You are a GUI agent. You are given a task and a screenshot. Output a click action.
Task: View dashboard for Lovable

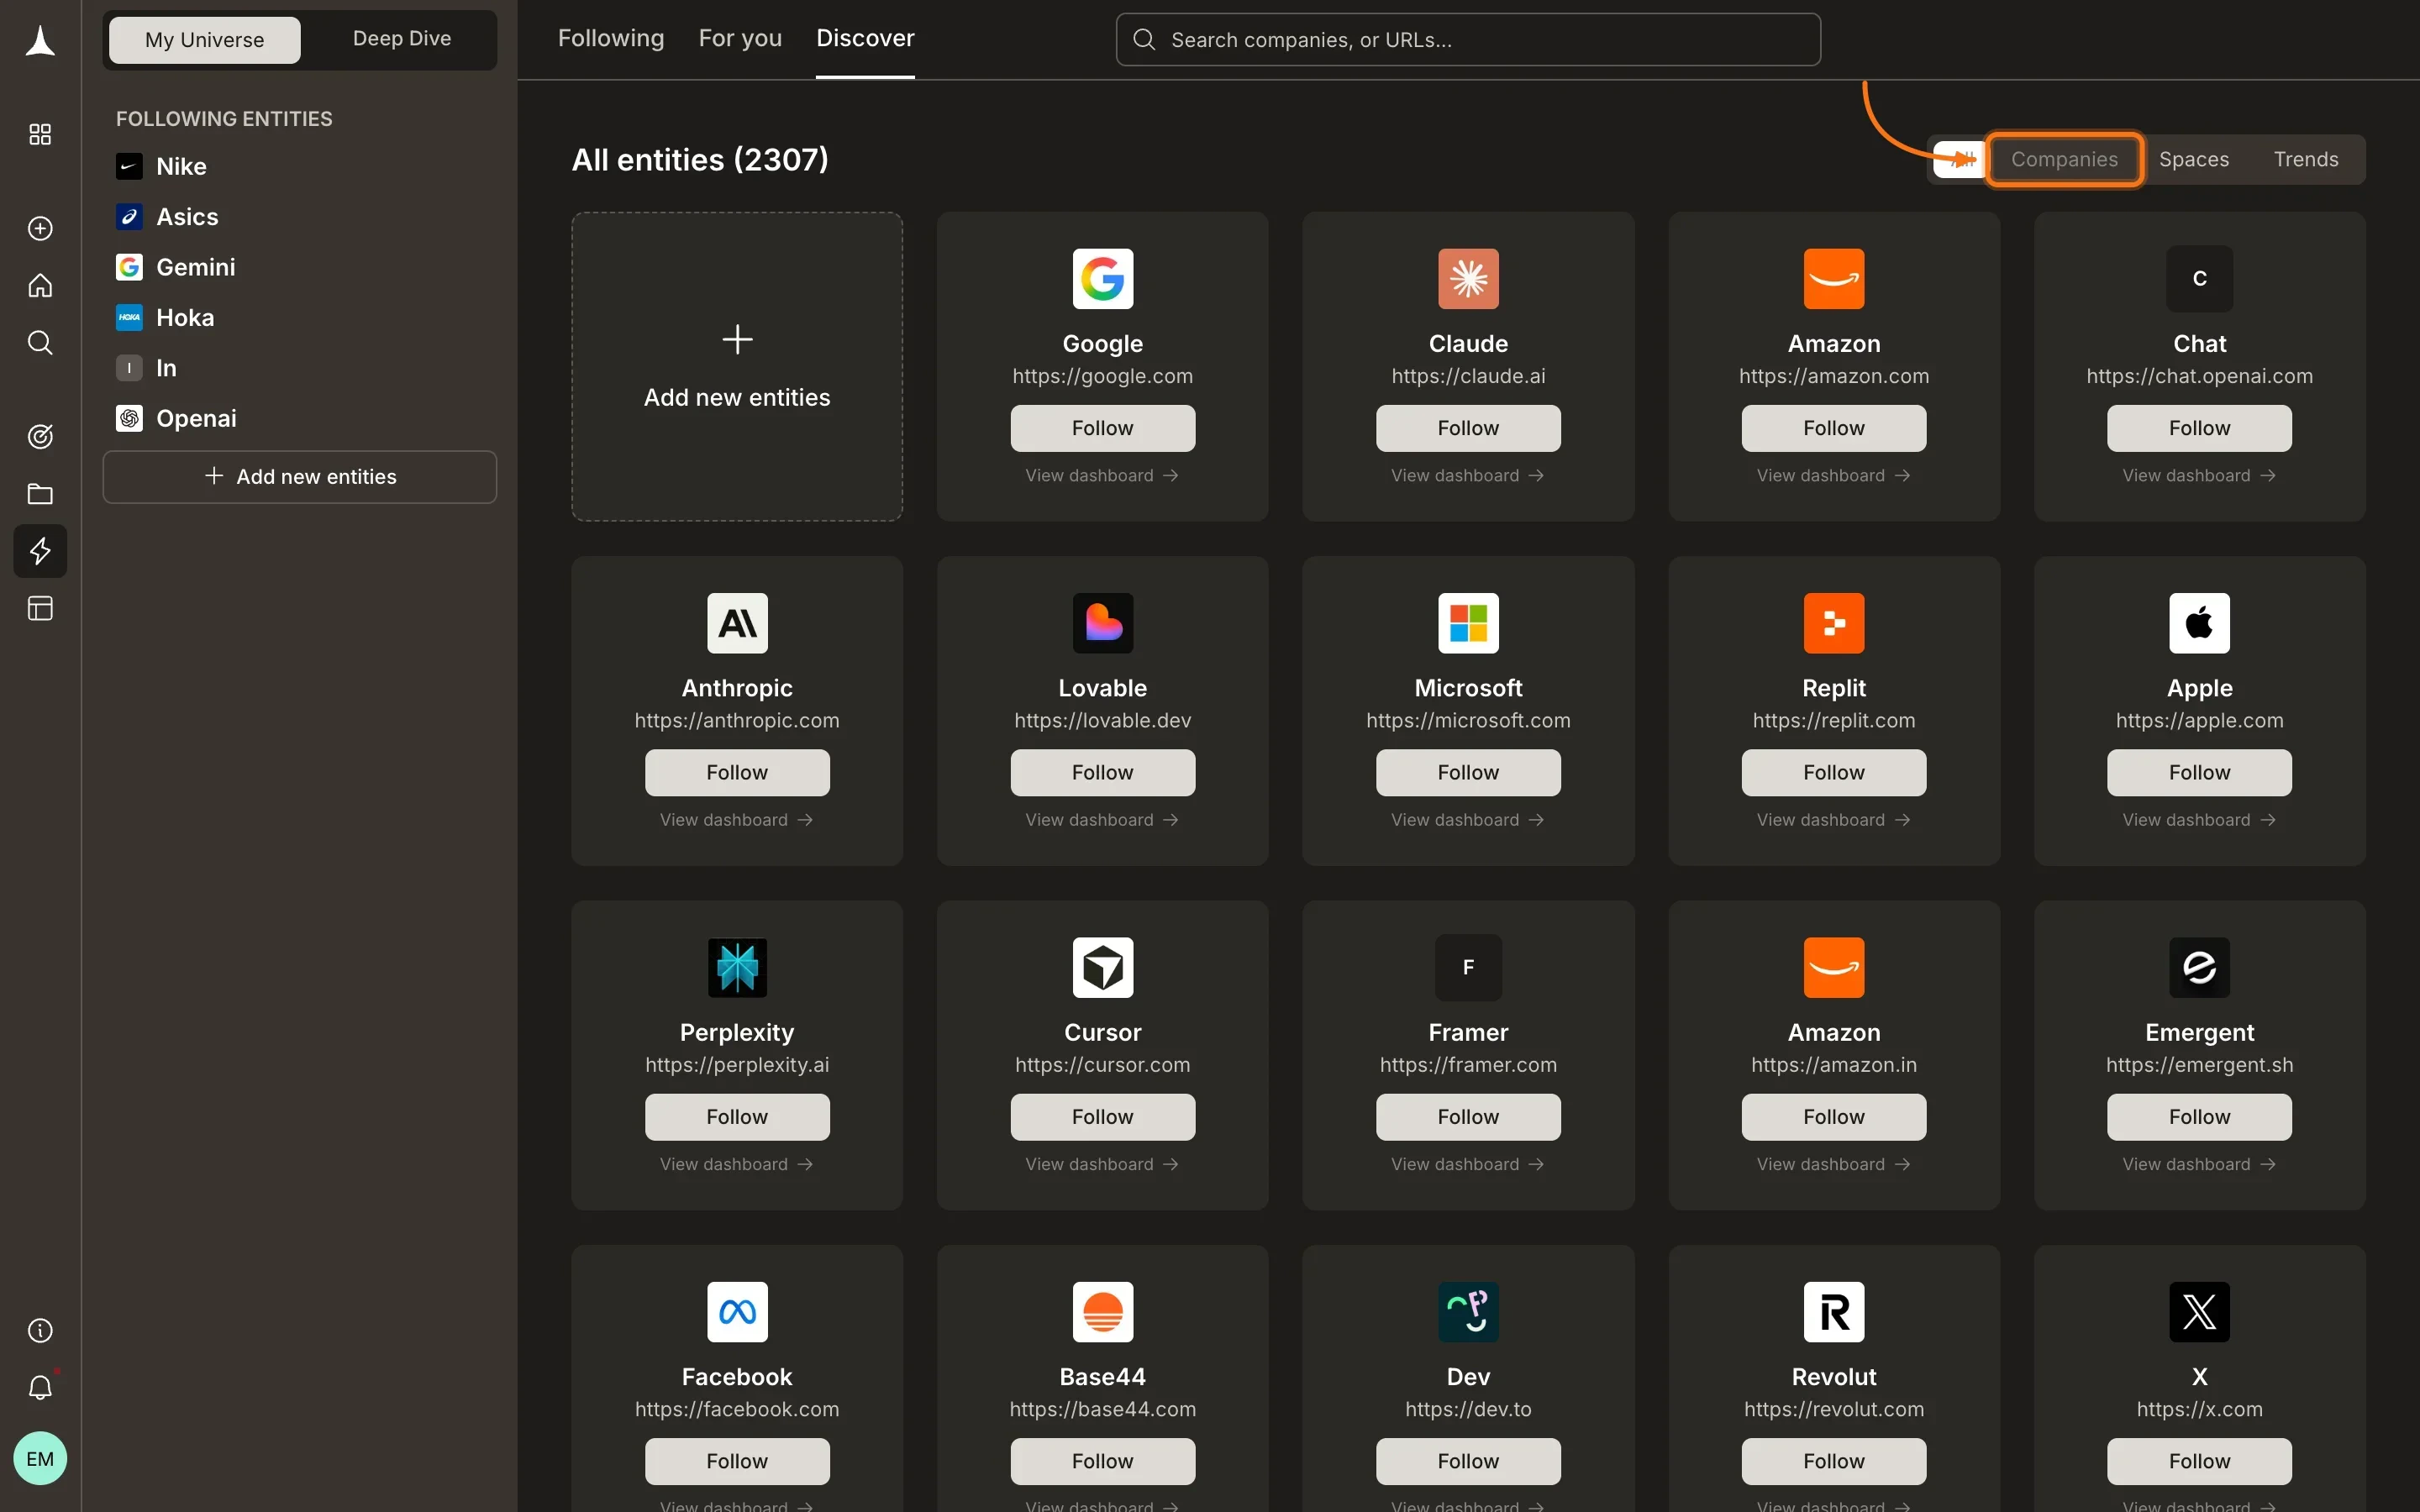(x=1102, y=820)
